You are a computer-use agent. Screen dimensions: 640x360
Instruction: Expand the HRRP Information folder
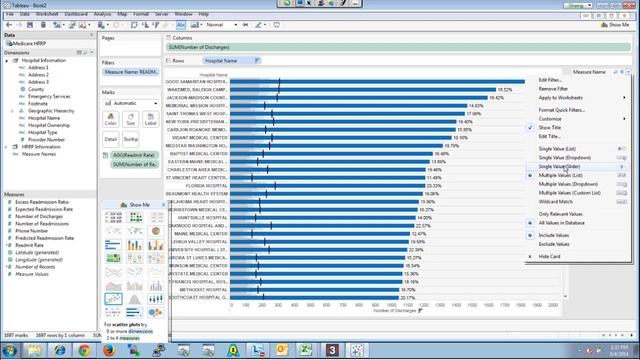(x=6, y=147)
